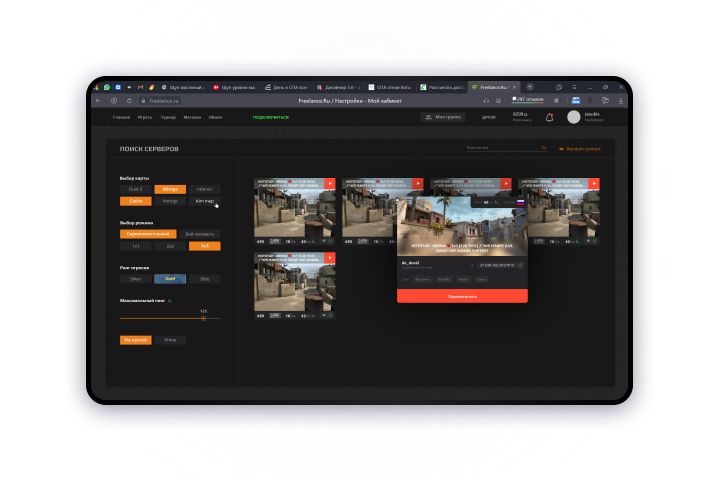Click the blue extension icon in browser toolbar
Screen dimensions: 720x480
(576, 100)
